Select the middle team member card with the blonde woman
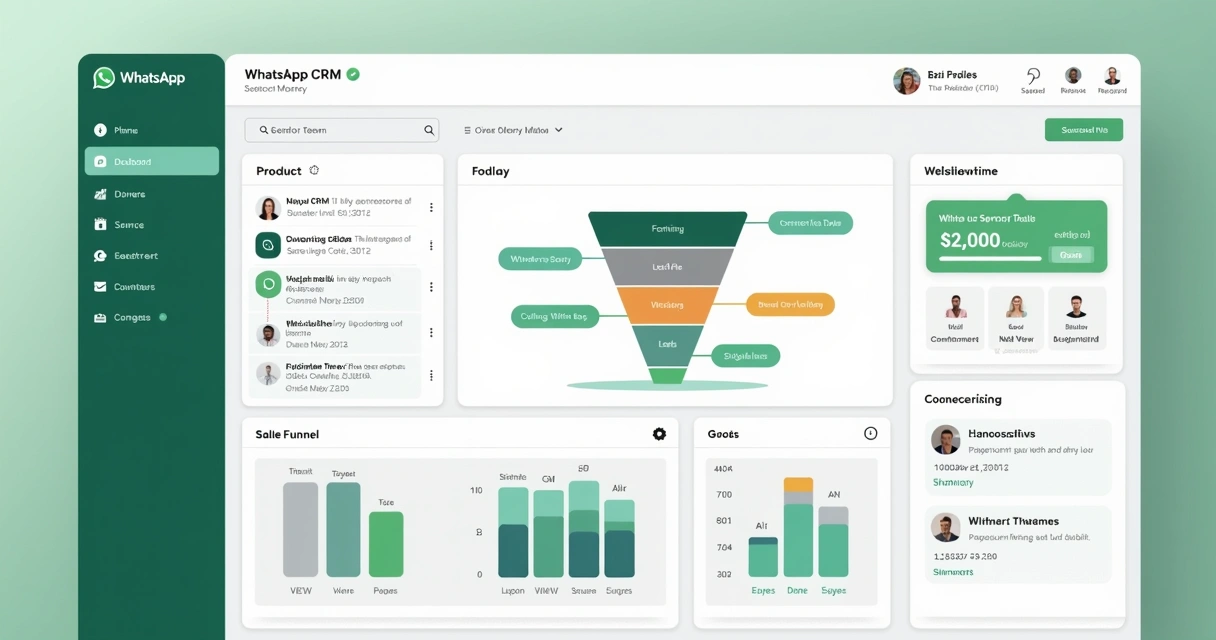This screenshot has height=640, width=1216. [x=1016, y=318]
